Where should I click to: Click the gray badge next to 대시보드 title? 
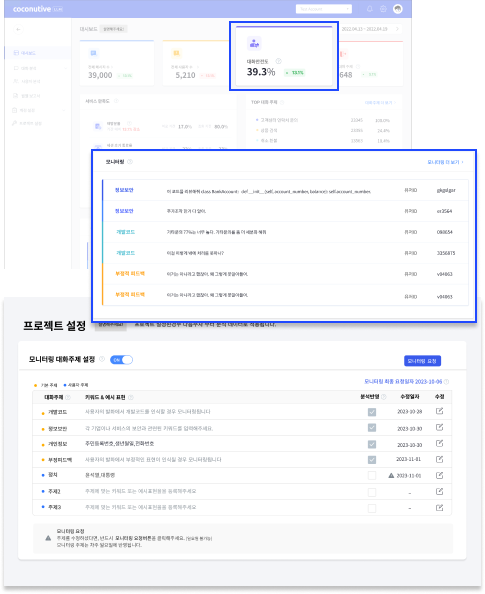pos(114,29)
